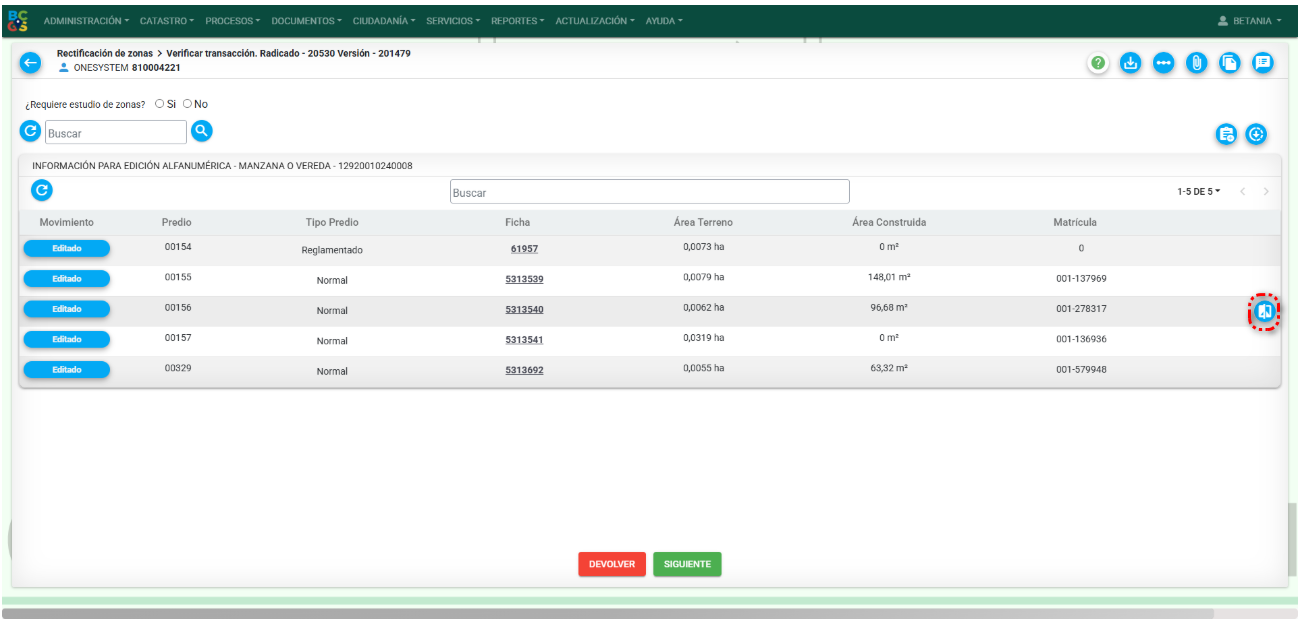Viewport: 1298px width, 626px height.
Task: Click the paperclip attachments icon
Action: coord(1197,63)
